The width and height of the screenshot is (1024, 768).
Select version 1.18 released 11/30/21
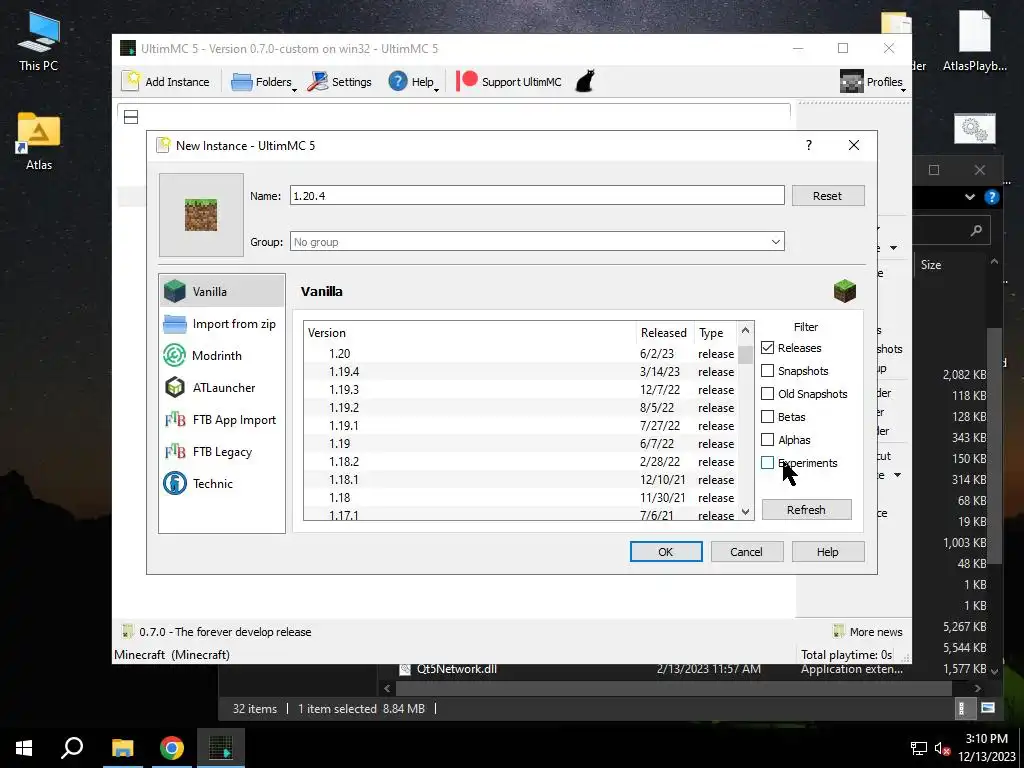(x=520, y=498)
